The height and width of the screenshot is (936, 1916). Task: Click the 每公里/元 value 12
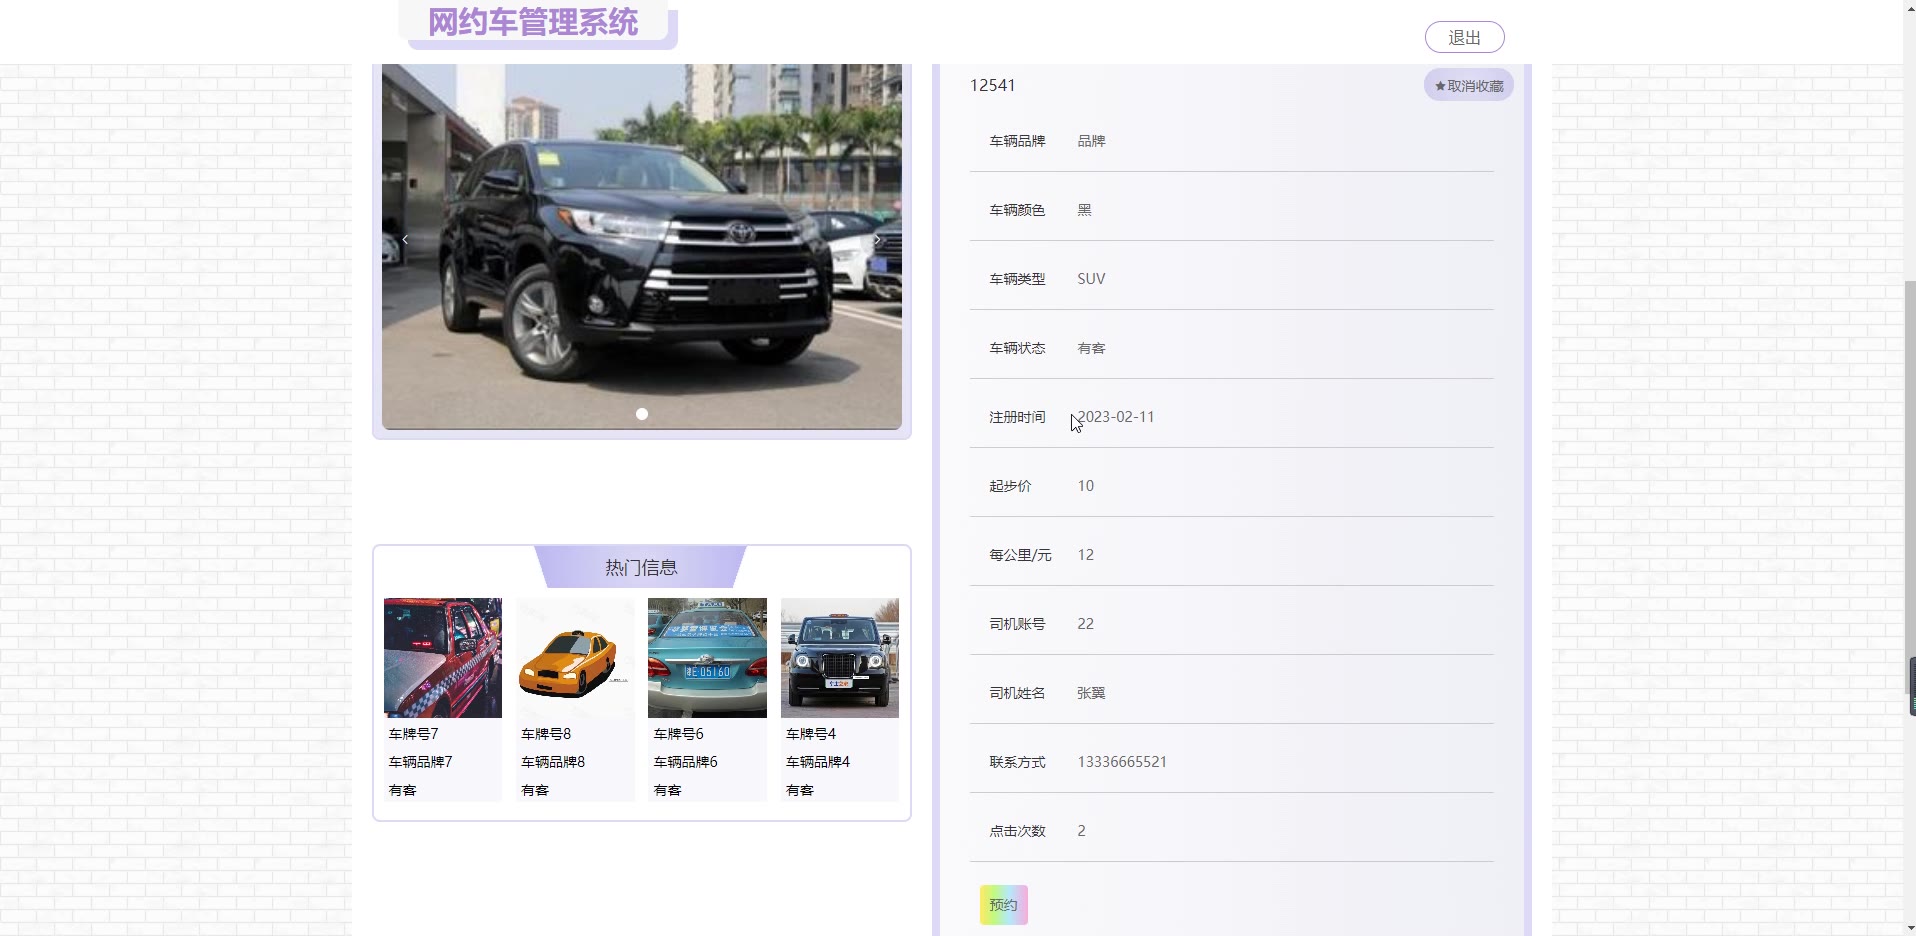coord(1085,555)
